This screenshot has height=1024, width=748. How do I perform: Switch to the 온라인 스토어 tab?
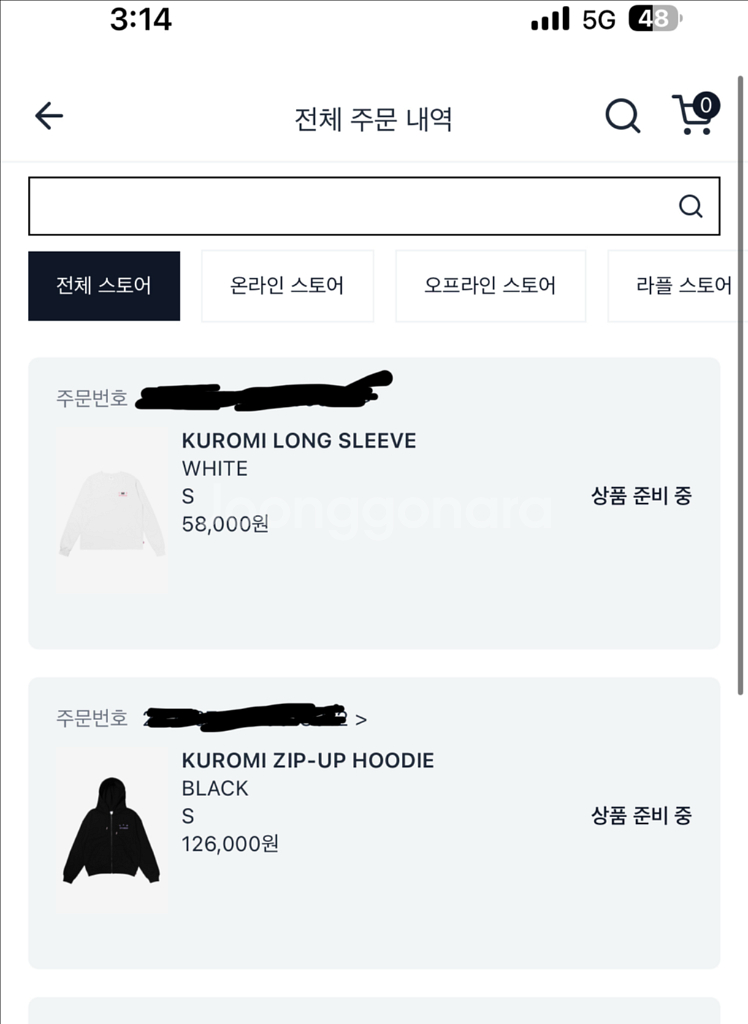click(287, 286)
